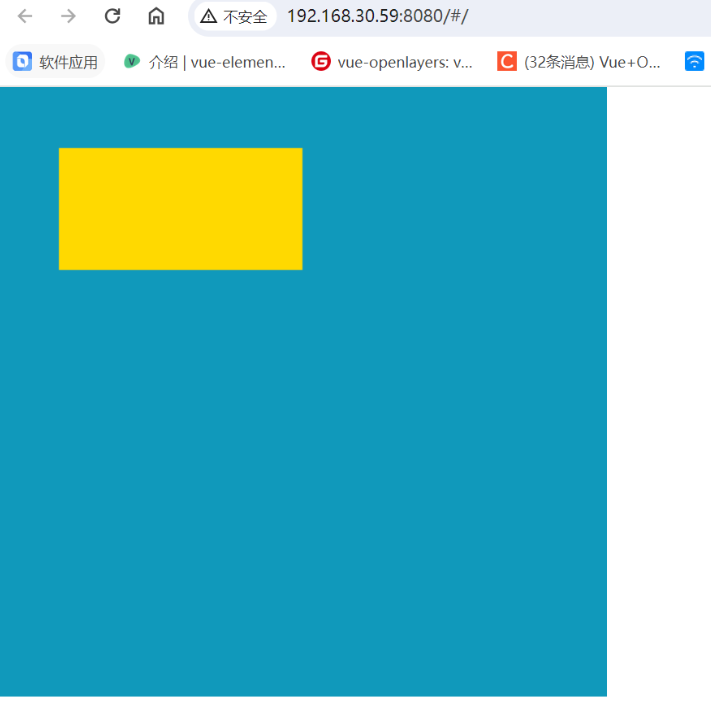711x706 pixels.
Task: Open the 软件应用 bookmark
Action: [55, 62]
